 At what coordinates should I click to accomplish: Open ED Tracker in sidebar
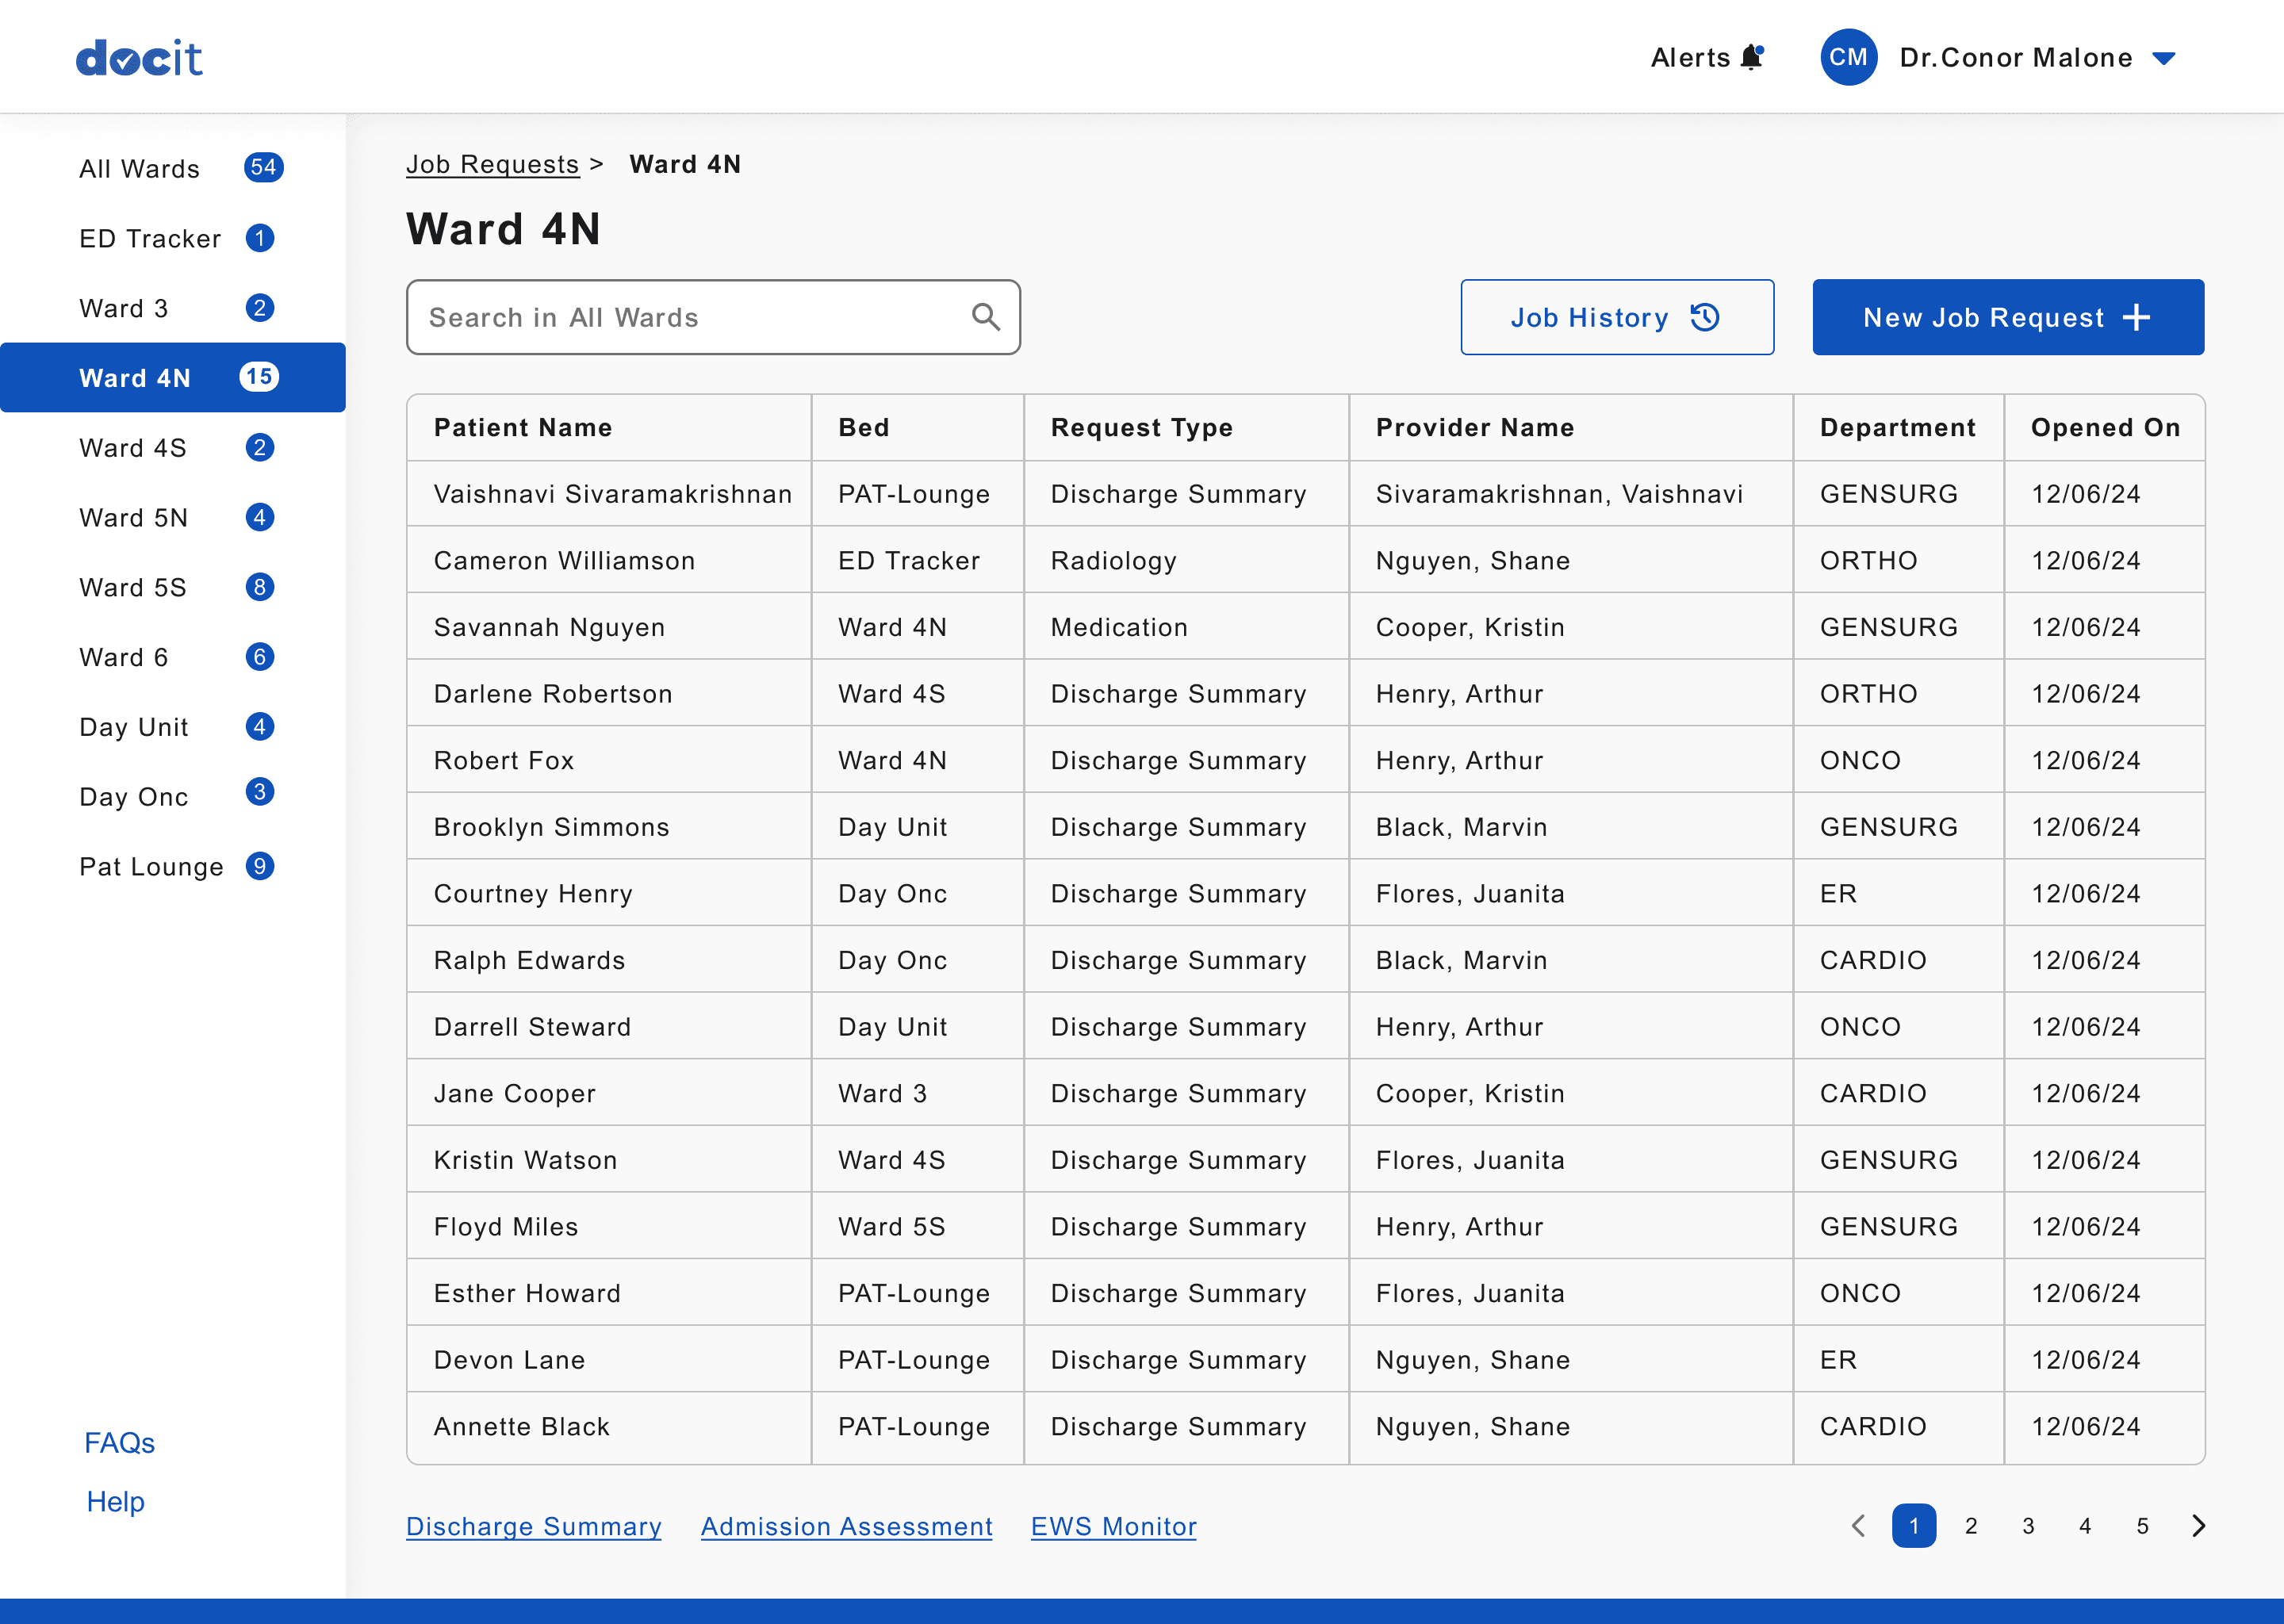150,238
